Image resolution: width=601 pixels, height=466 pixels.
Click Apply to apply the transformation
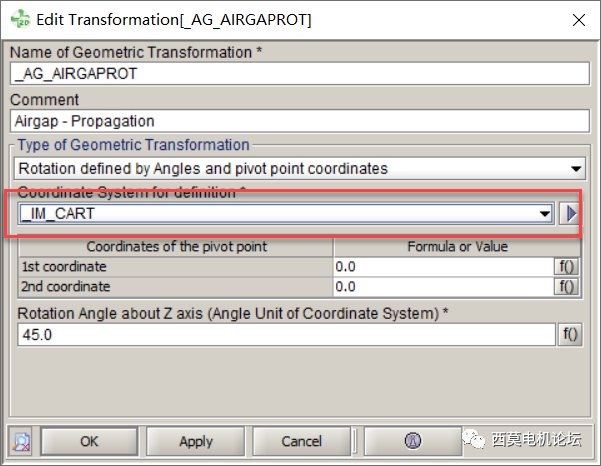tap(196, 441)
